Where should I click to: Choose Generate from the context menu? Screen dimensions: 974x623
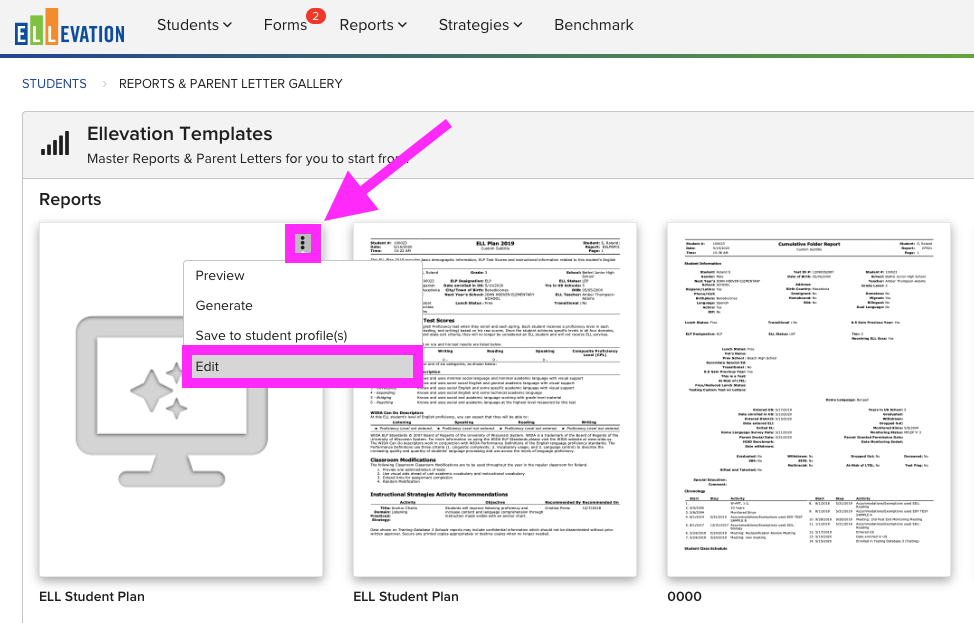pyautogui.click(x=224, y=306)
